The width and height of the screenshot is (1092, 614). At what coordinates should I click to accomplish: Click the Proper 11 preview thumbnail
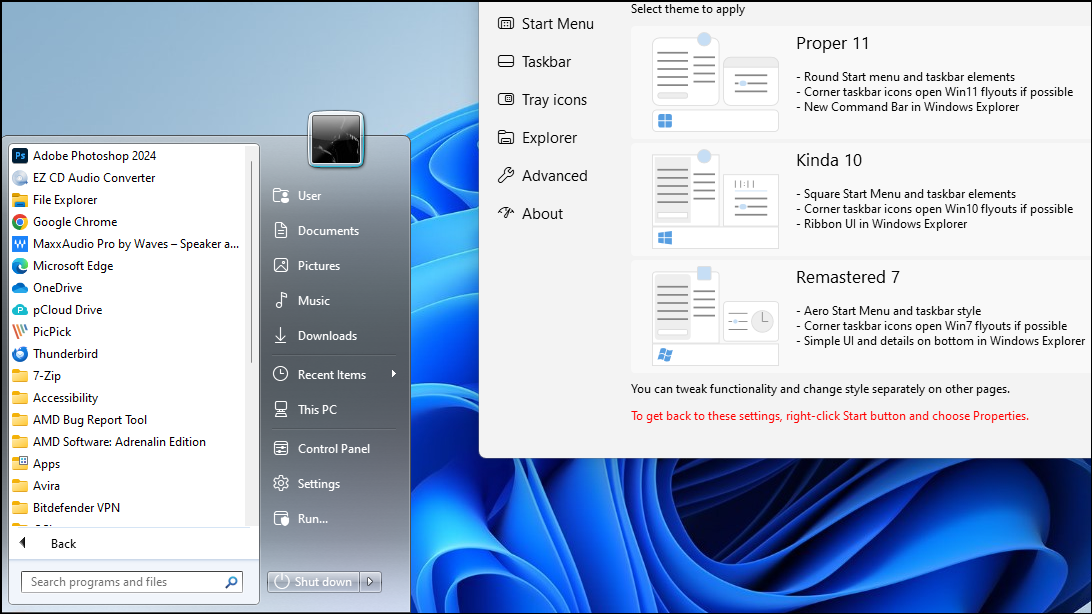715,82
